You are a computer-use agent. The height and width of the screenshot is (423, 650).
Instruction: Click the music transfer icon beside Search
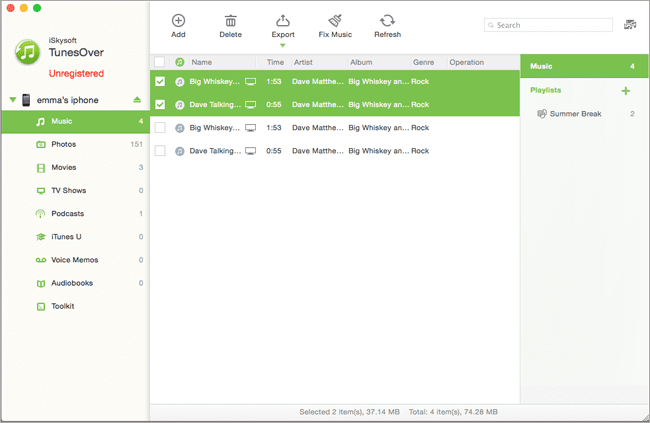tap(630, 25)
